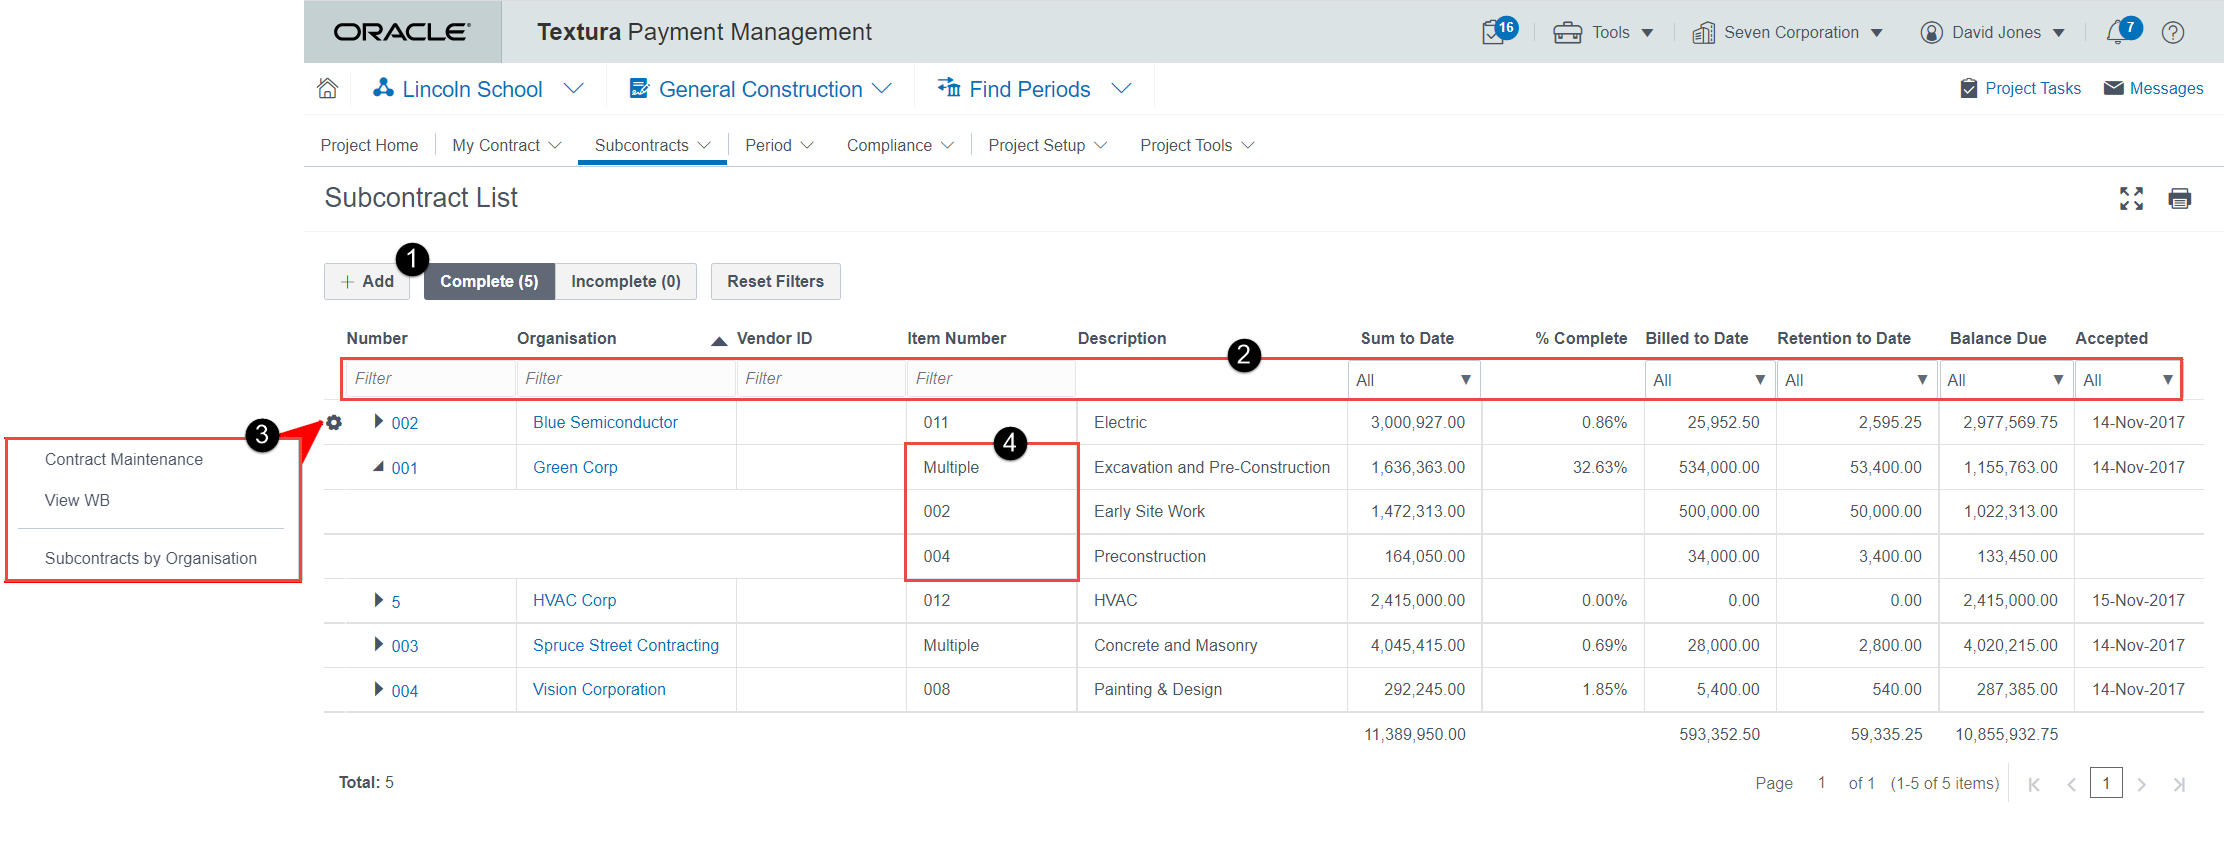The height and width of the screenshot is (862, 2224).
Task: Expand subcontract row 5
Action: tap(378, 600)
